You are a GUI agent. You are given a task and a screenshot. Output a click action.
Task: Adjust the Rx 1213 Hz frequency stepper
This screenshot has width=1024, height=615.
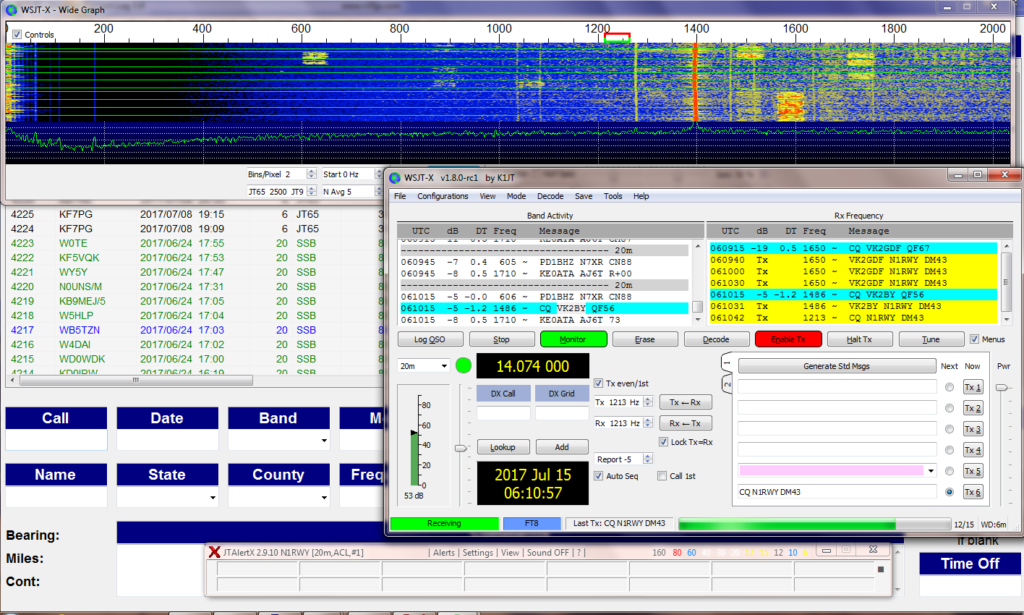click(648, 423)
